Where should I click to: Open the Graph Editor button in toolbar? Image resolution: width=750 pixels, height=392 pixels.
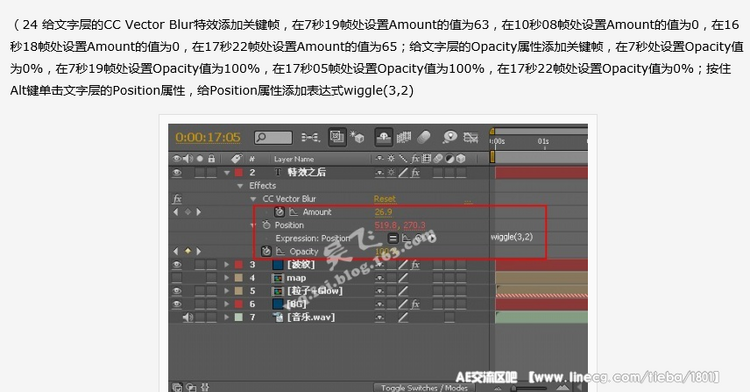pos(471,138)
